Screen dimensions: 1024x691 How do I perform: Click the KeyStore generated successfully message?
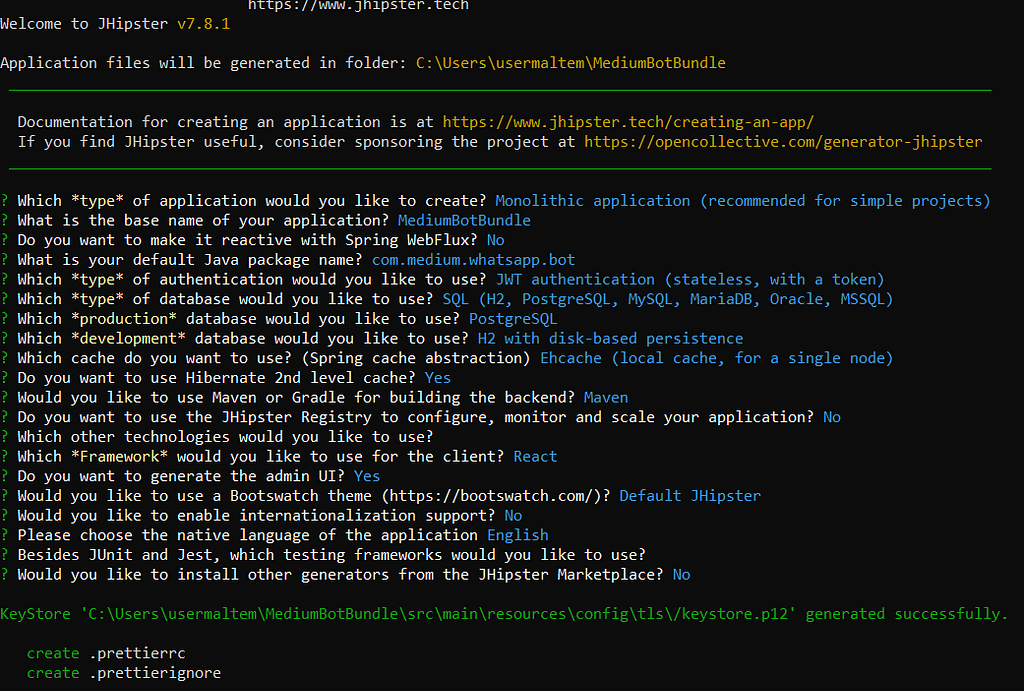click(x=504, y=614)
